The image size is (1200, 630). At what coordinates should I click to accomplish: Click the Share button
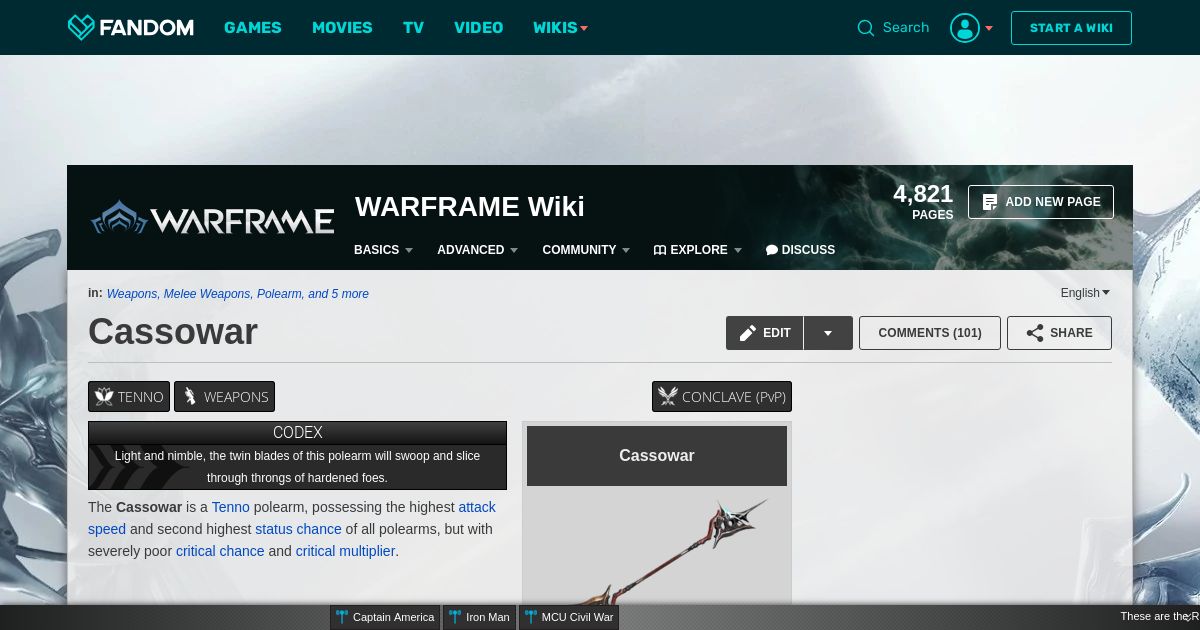coord(1059,333)
